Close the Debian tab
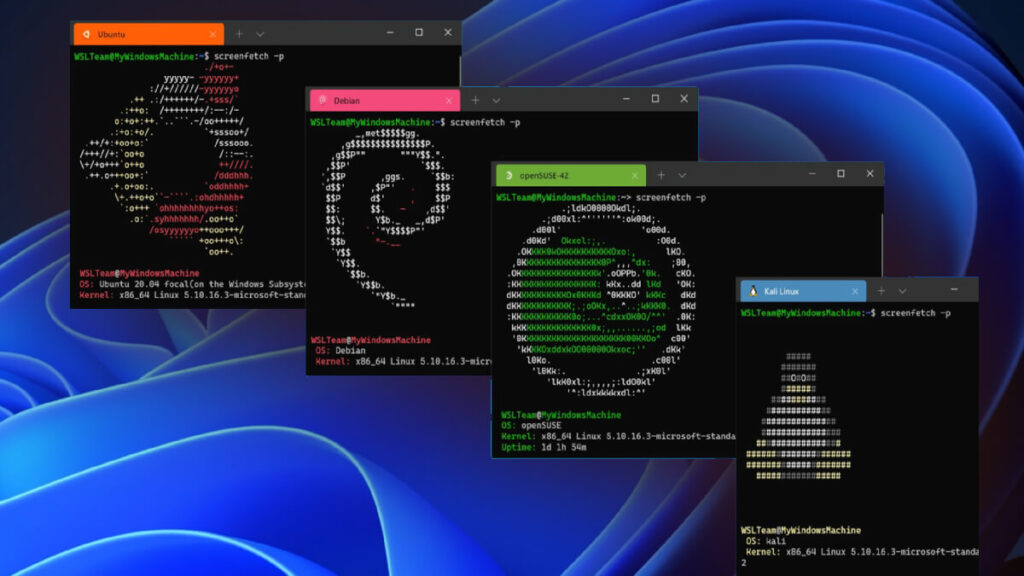This screenshot has width=1024, height=576. (449, 101)
